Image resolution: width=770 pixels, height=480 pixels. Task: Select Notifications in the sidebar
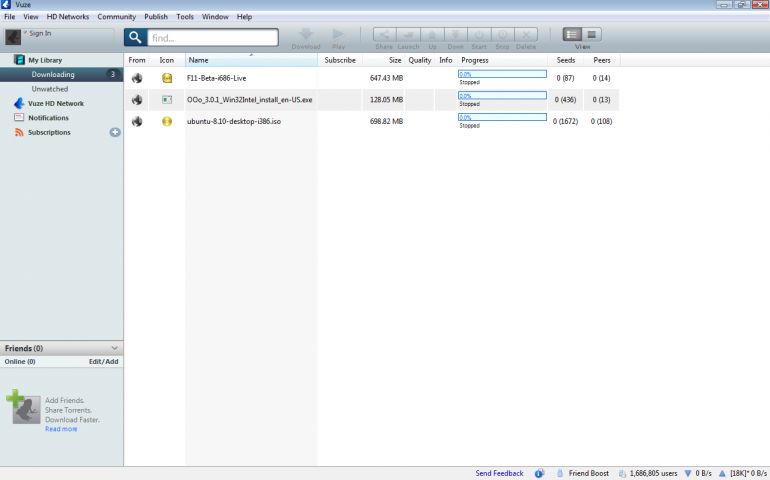coord(48,118)
